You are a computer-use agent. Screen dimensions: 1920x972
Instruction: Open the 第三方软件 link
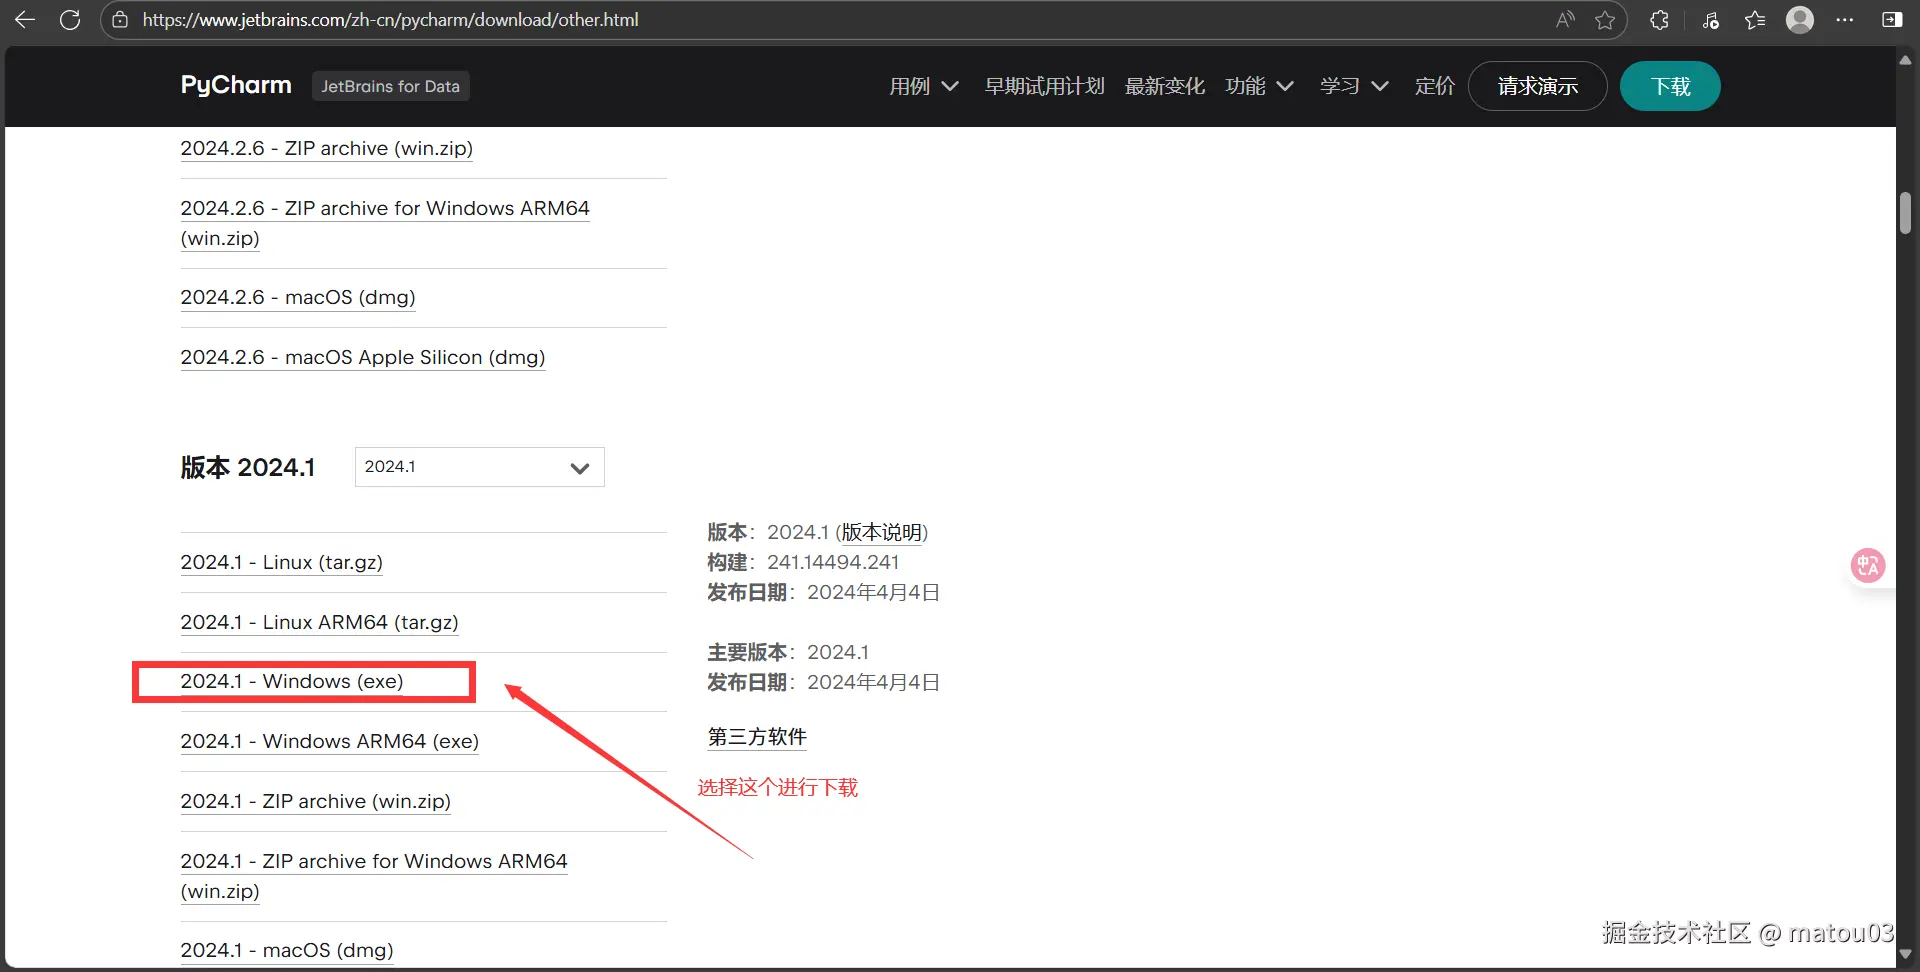(757, 738)
